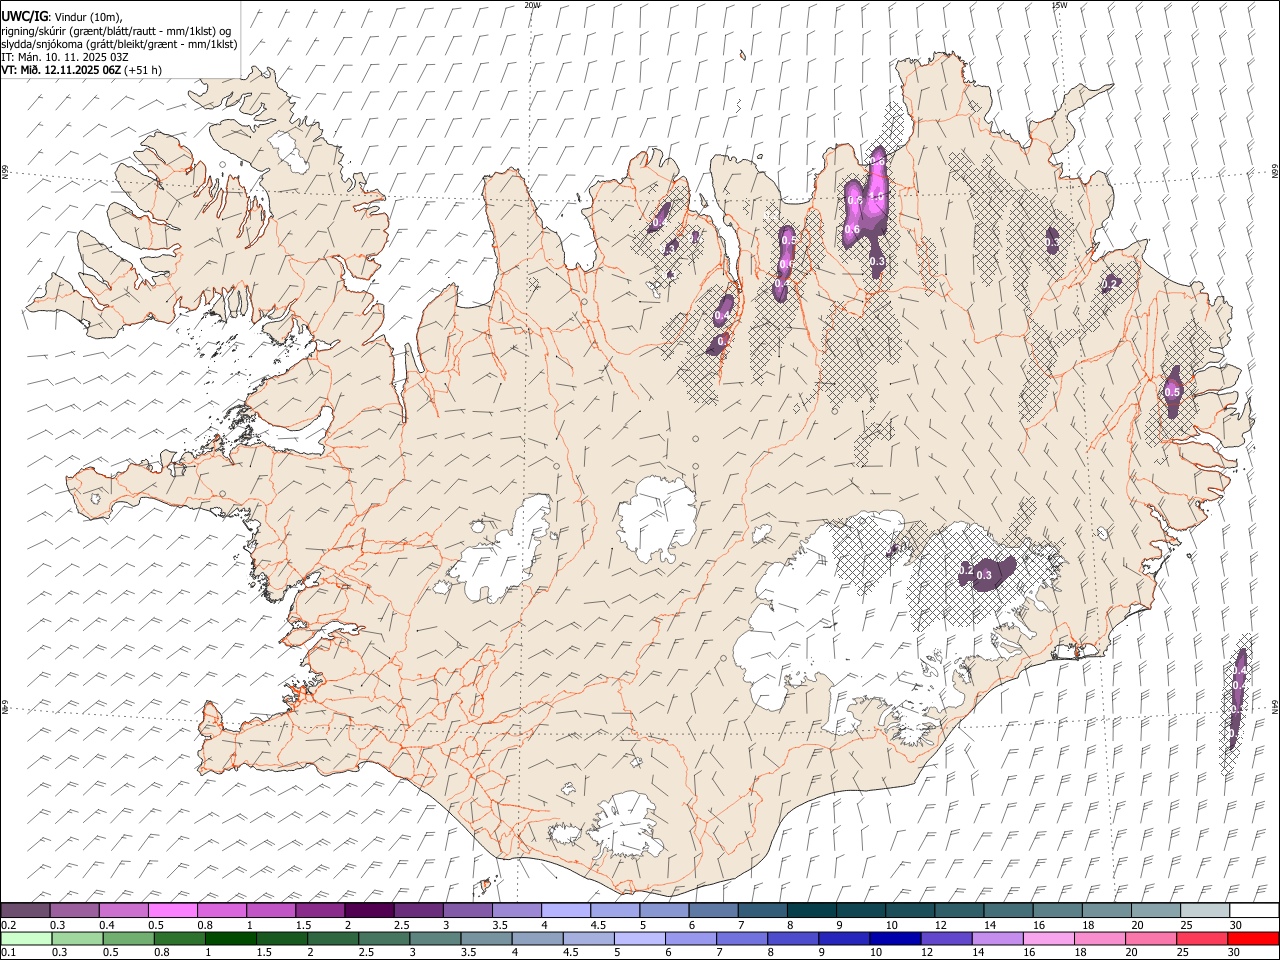The width and height of the screenshot is (1280, 960).
Task: Click the '0.1' label in the lower legend row
Action: 9,953
